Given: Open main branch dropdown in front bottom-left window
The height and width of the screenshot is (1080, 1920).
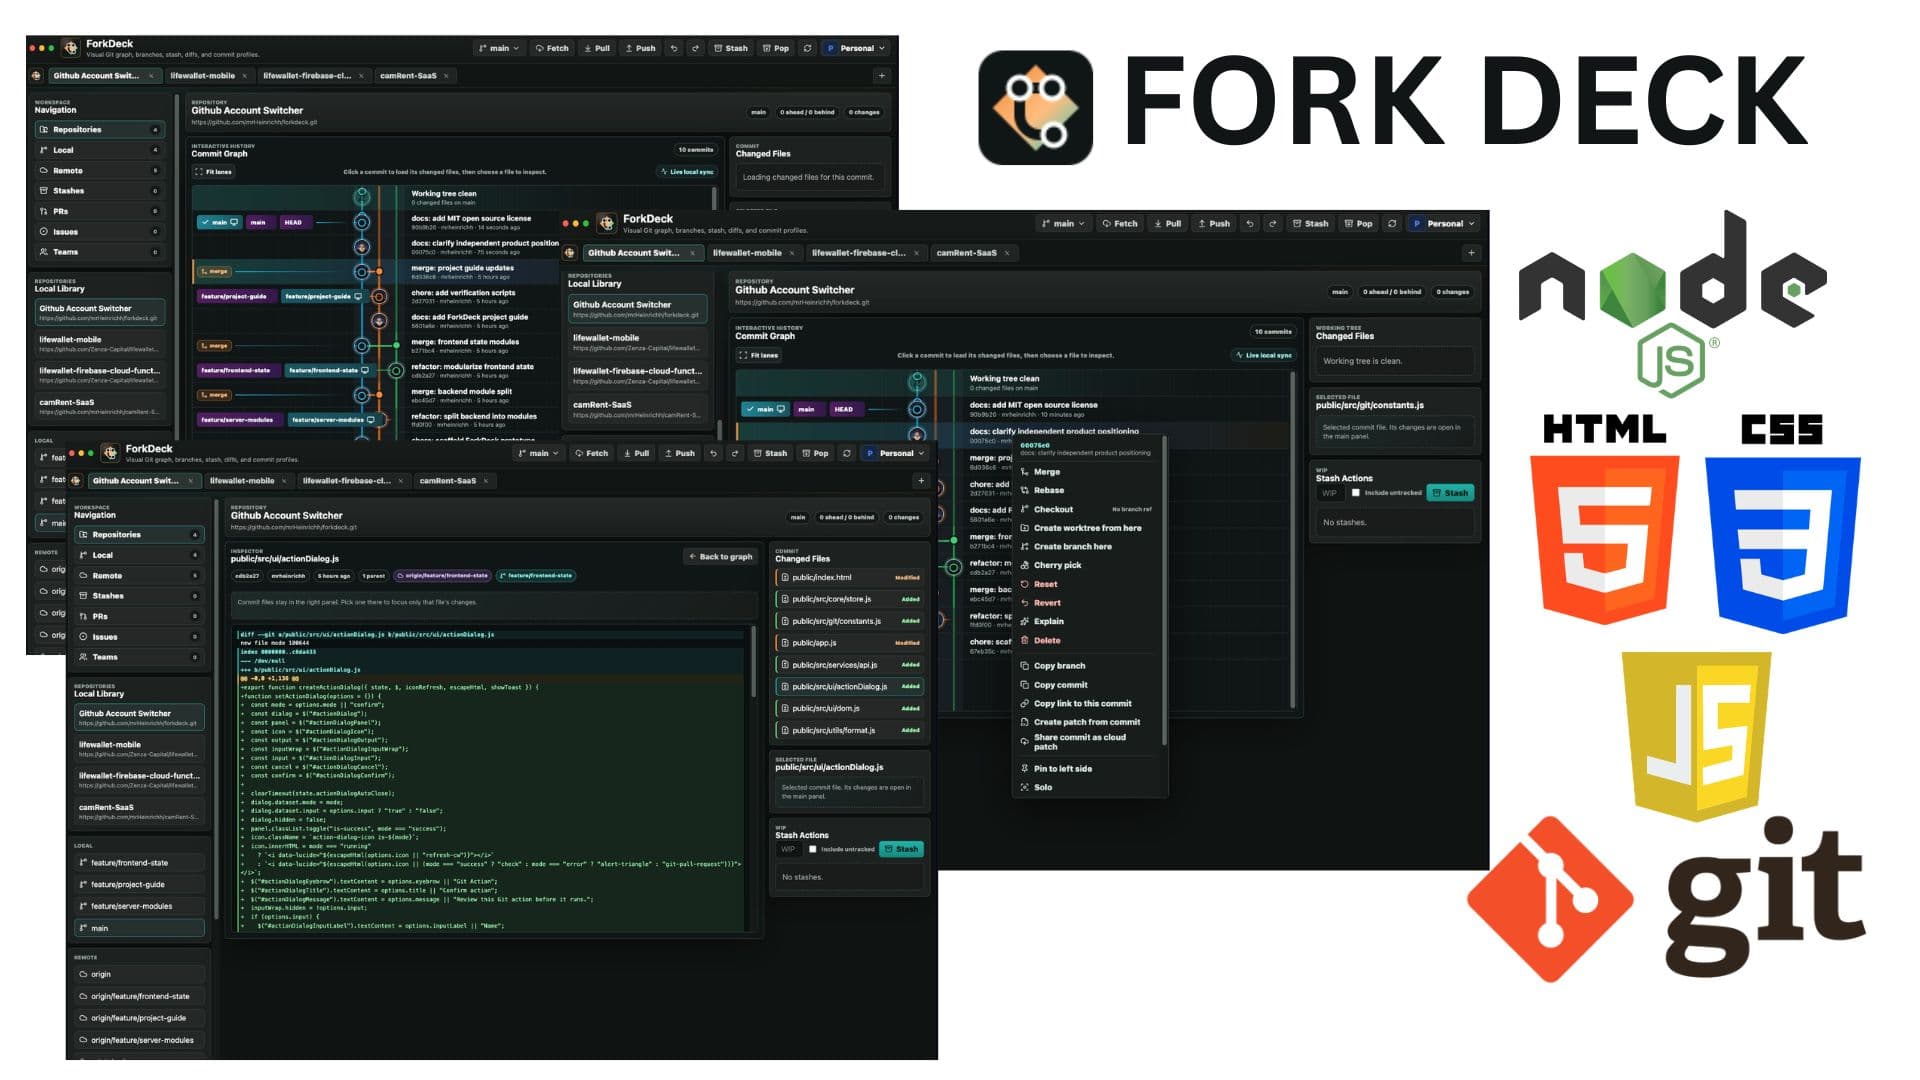Looking at the screenshot, I should pyautogui.click(x=539, y=453).
